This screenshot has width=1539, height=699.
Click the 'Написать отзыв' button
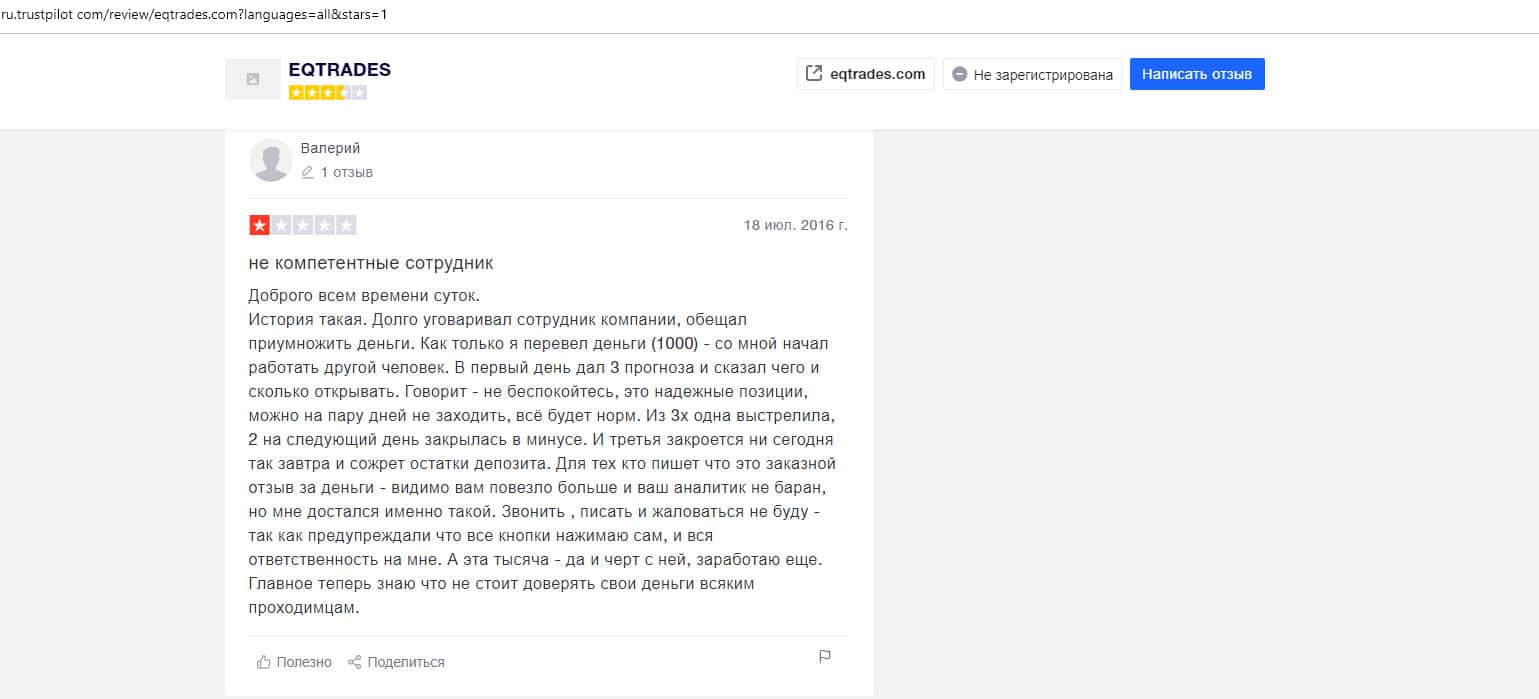[1197, 74]
